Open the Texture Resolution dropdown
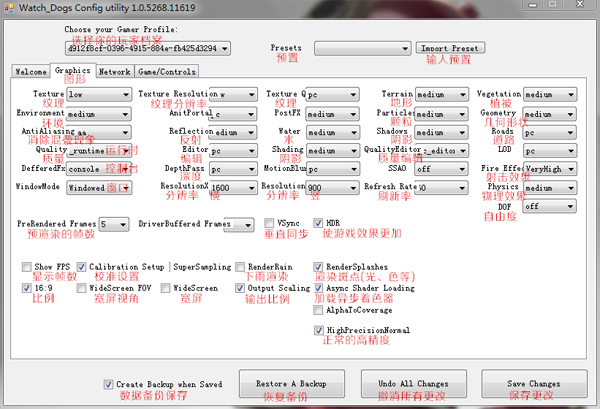Image resolution: width=600 pixels, height=409 pixels. pyautogui.click(x=233, y=94)
